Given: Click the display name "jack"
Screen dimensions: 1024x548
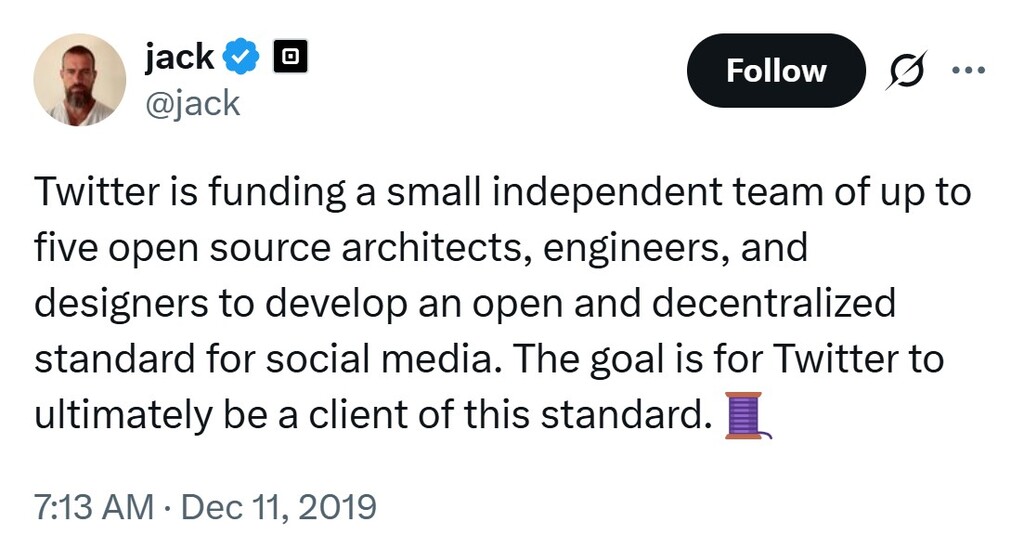Looking at the screenshot, I should tap(179, 57).
